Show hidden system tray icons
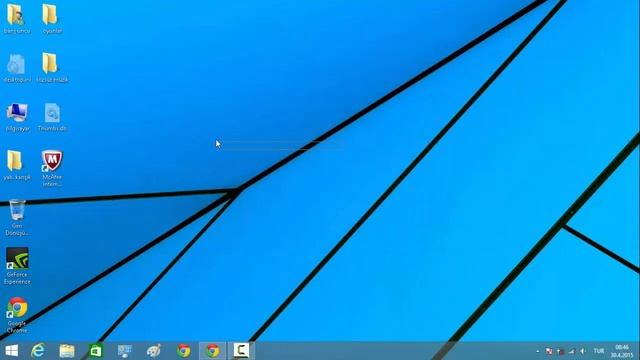 click(x=538, y=351)
